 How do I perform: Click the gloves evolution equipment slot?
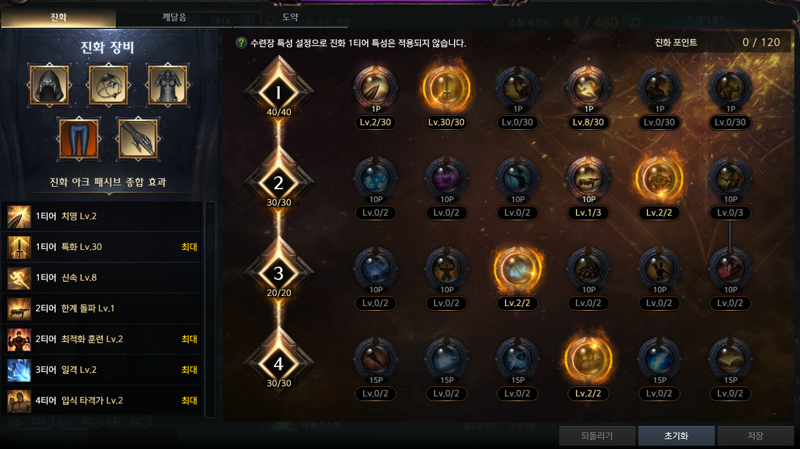[137, 139]
